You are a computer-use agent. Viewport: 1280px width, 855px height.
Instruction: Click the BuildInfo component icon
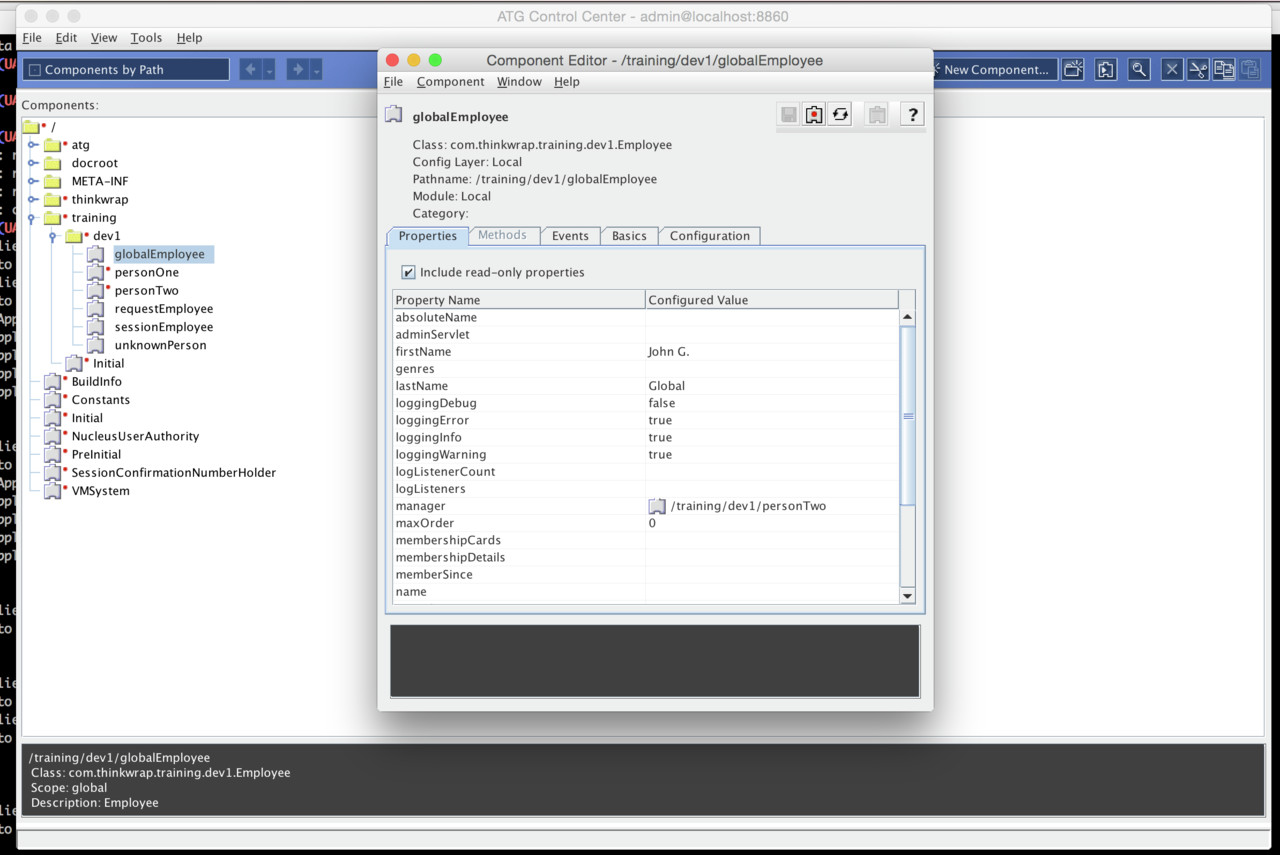[x=52, y=381]
